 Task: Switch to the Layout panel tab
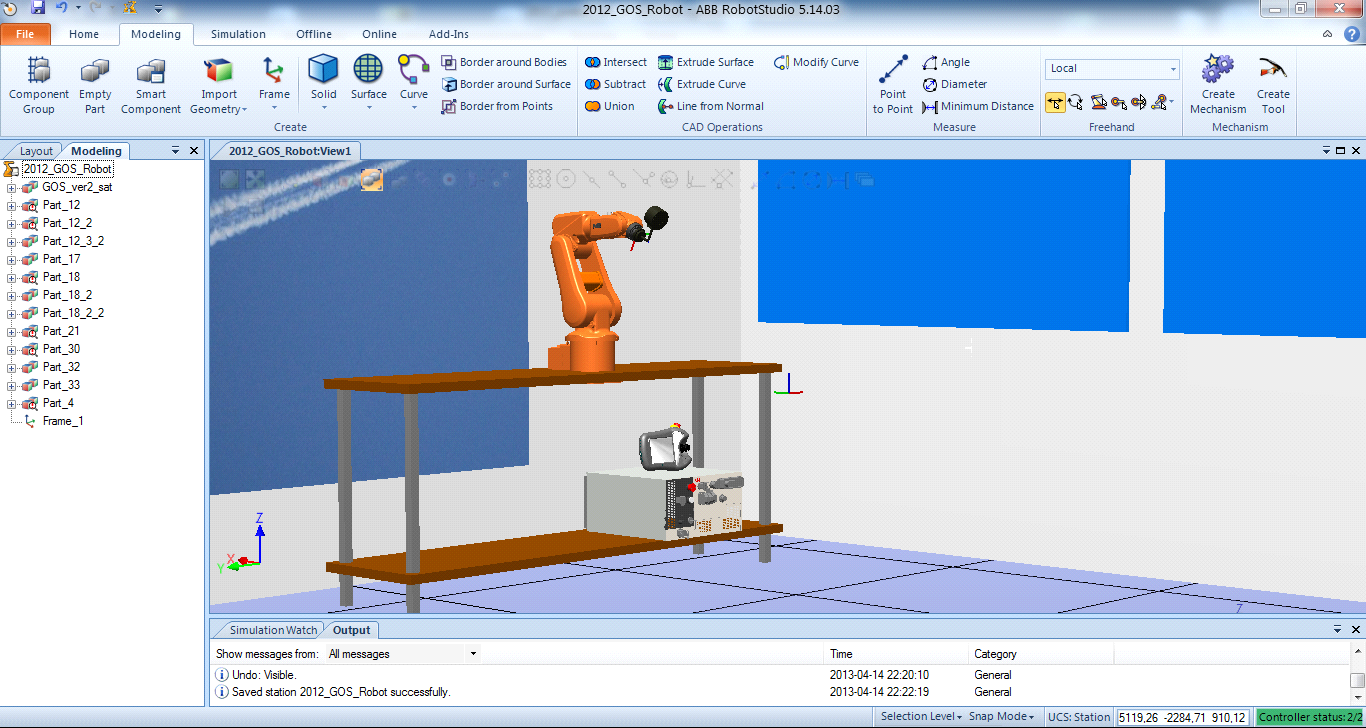36,151
